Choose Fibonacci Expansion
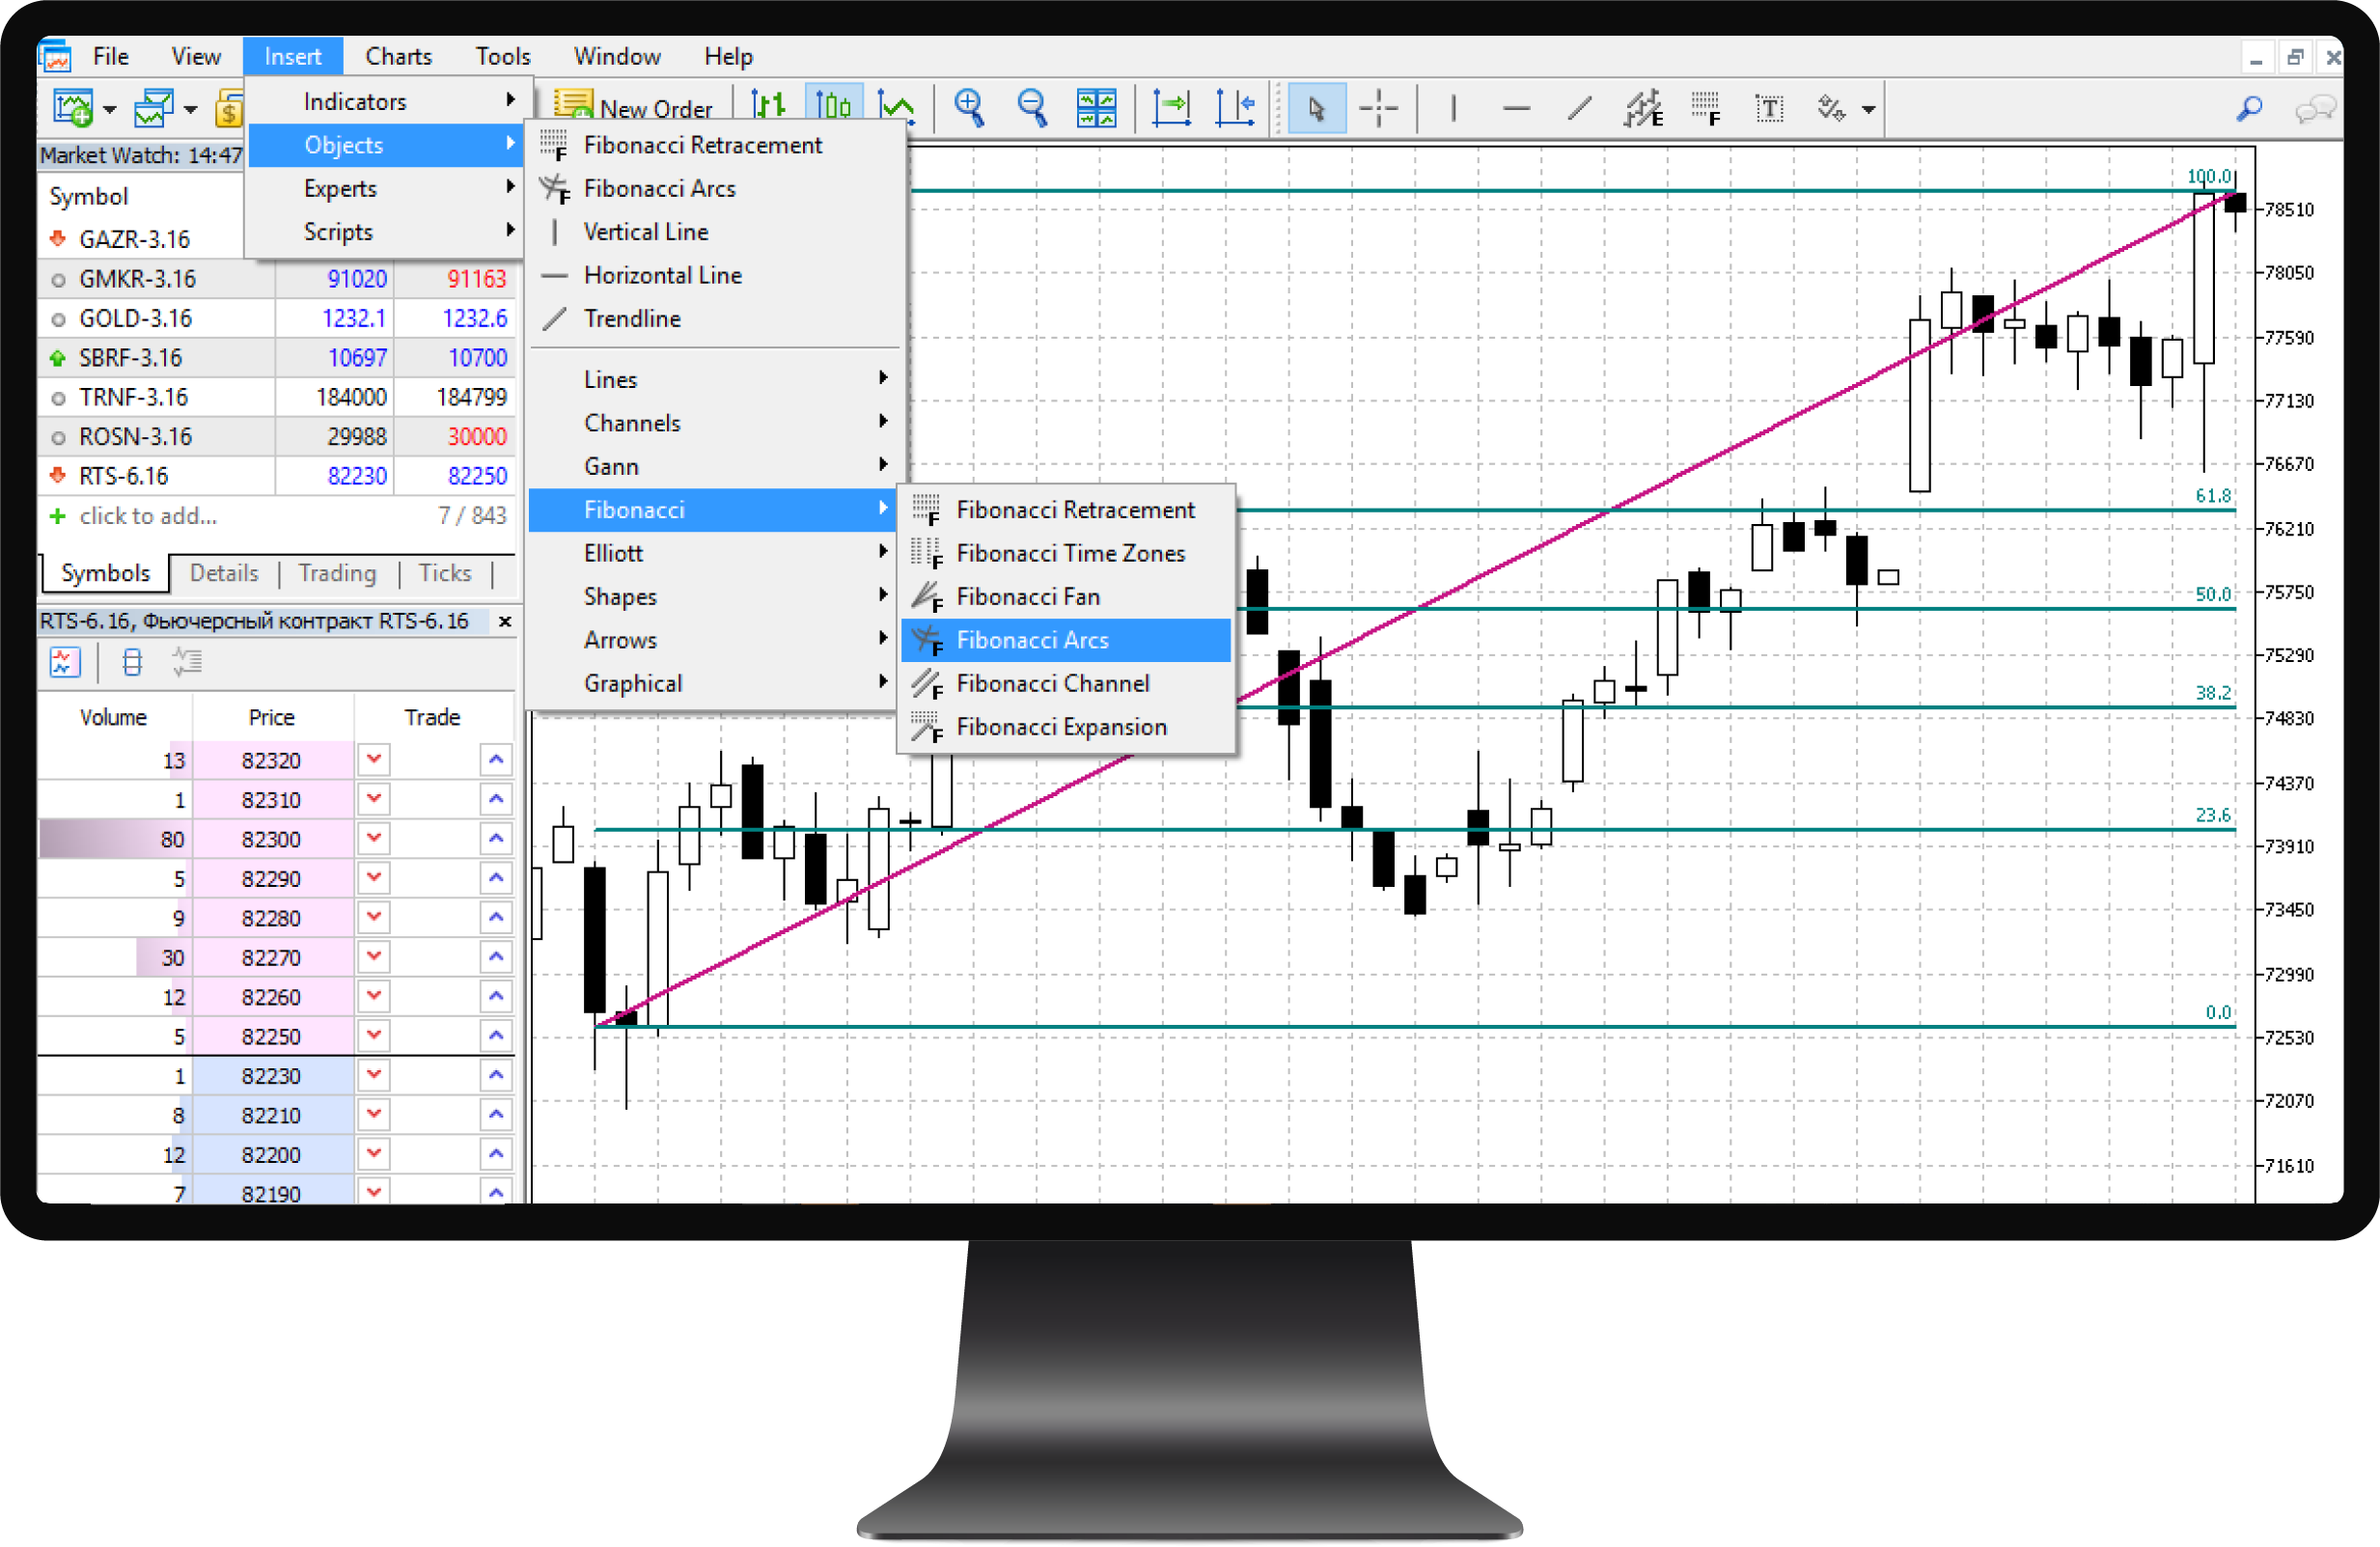 click(1066, 726)
